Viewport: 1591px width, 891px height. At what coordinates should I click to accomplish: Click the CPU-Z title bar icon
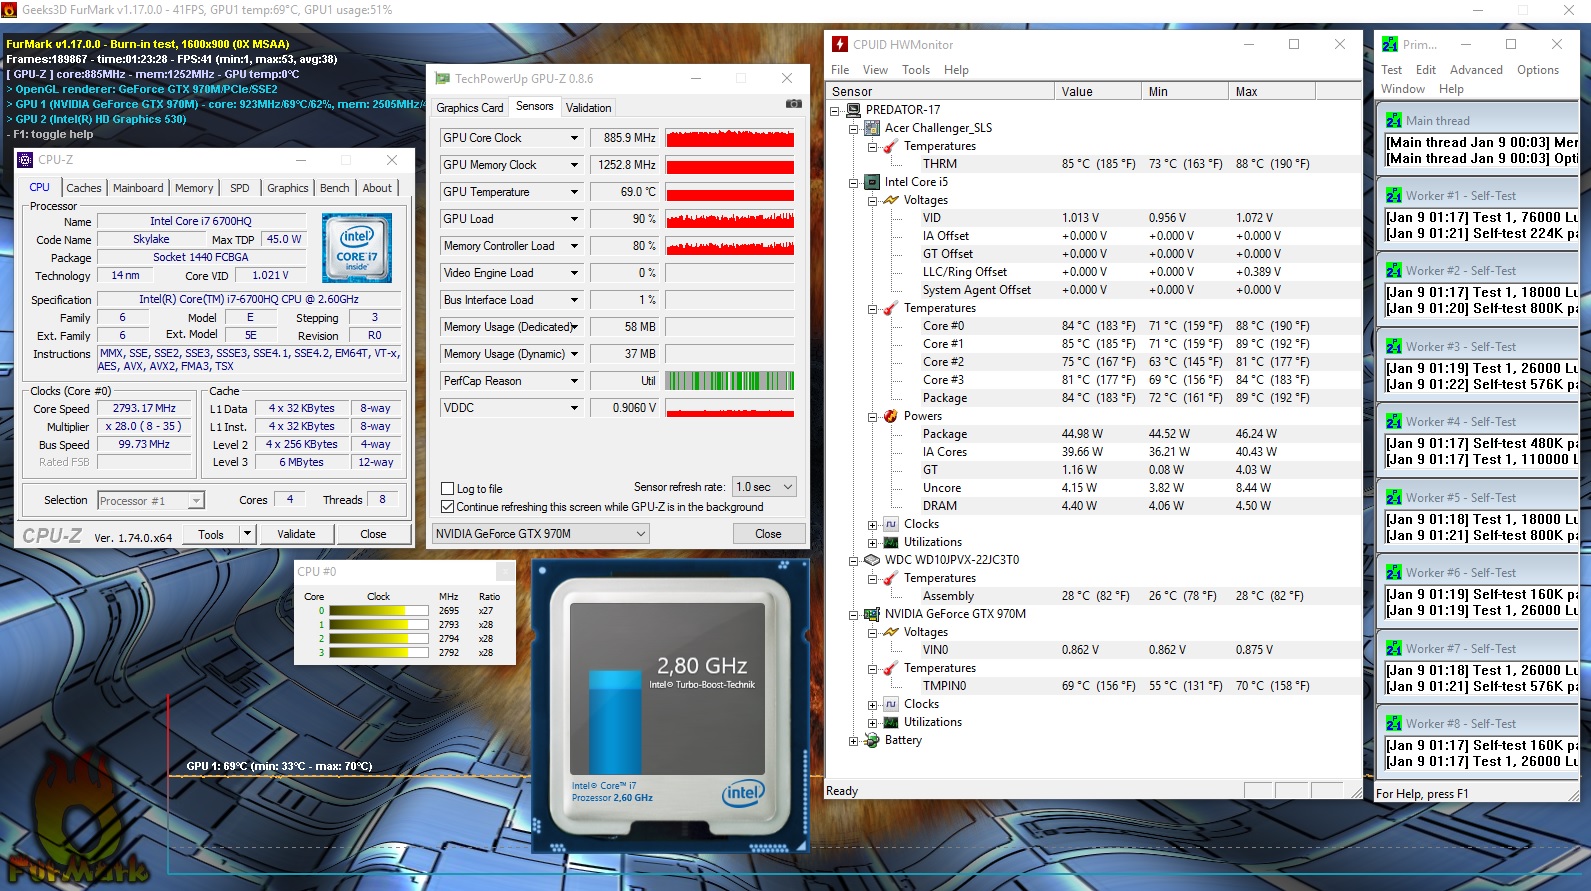[x=25, y=160]
